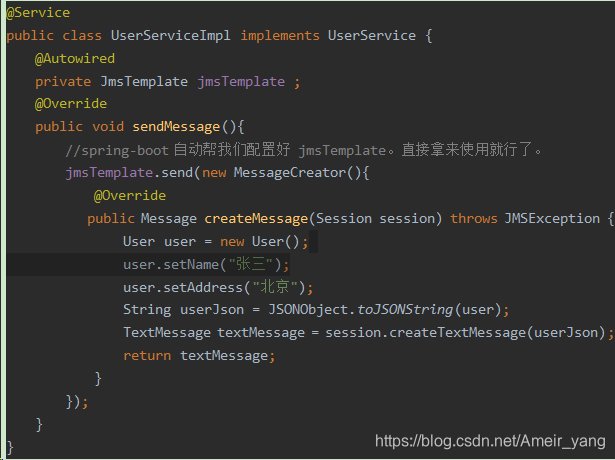The width and height of the screenshot is (615, 460).
Task: Click the MessageCreator constructor name
Action: 290,173
